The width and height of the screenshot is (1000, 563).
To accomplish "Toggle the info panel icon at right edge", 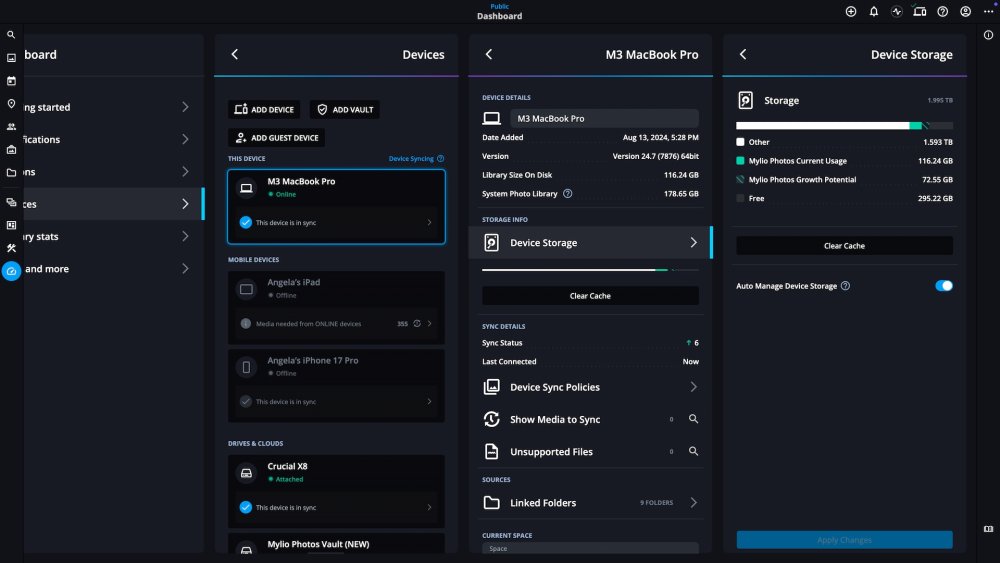I will pos(989,35).
